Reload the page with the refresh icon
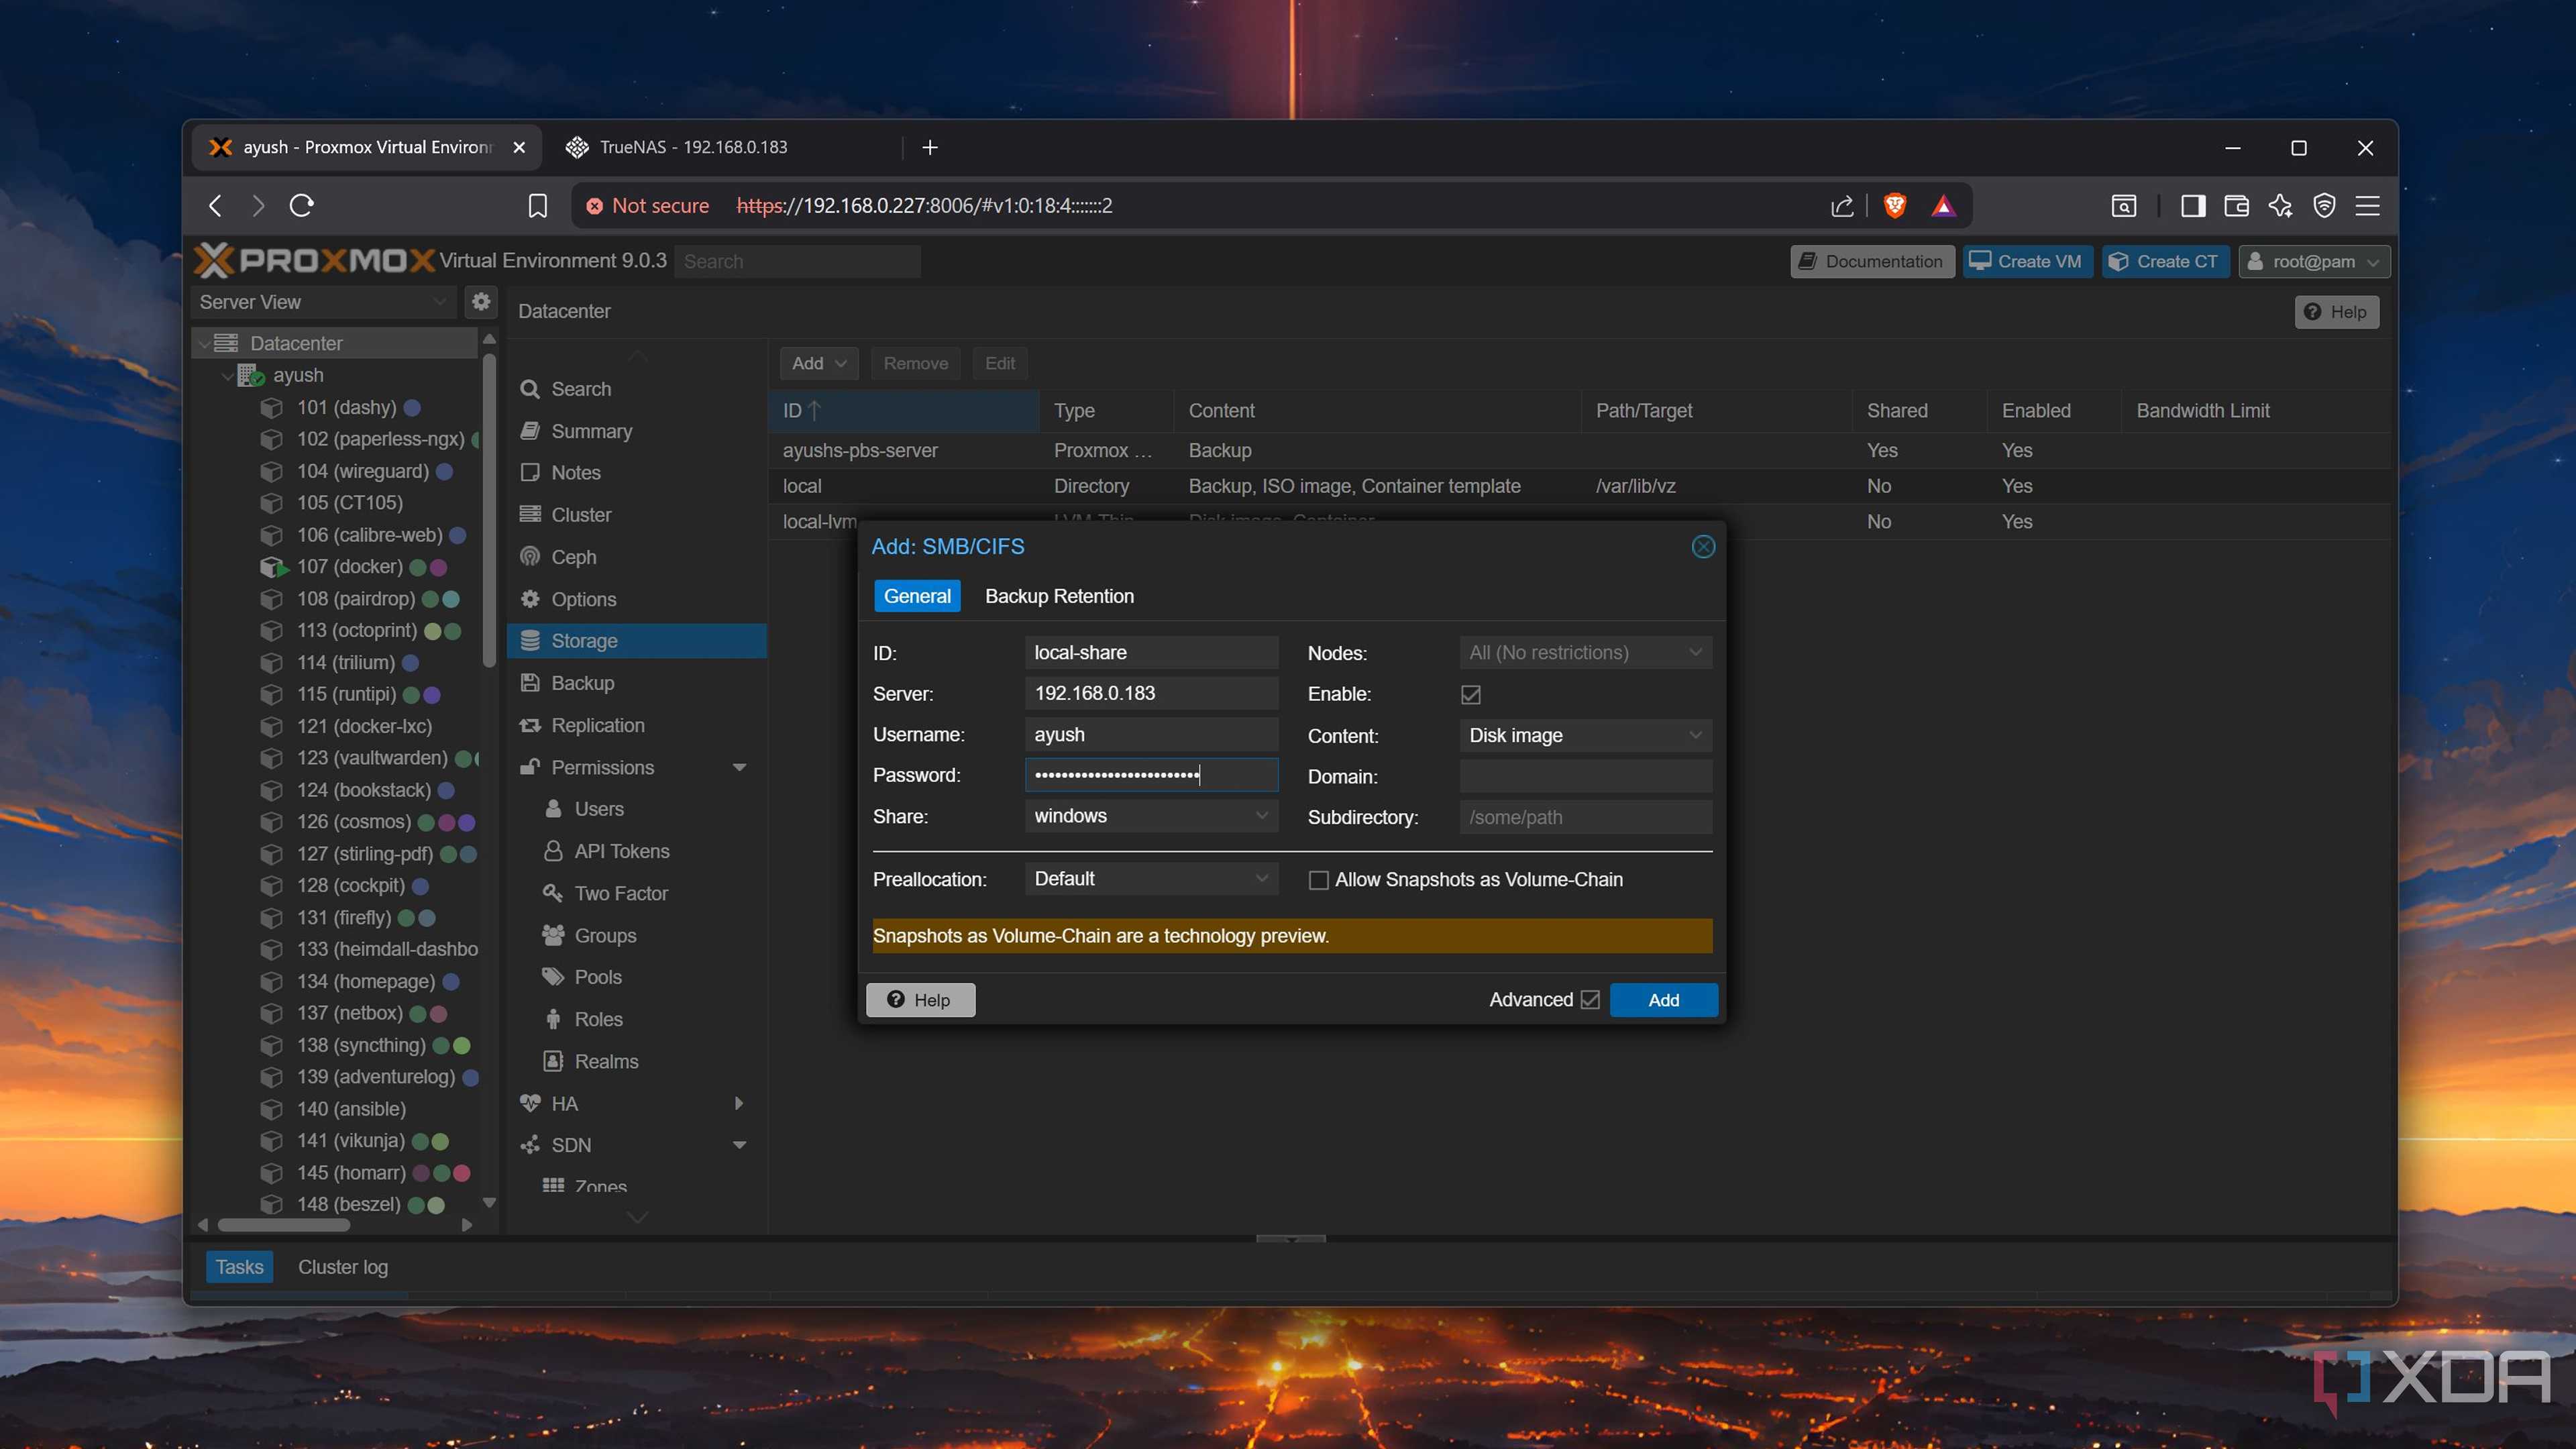This screenshot has height=1449, width=2576. pos(301,205)
